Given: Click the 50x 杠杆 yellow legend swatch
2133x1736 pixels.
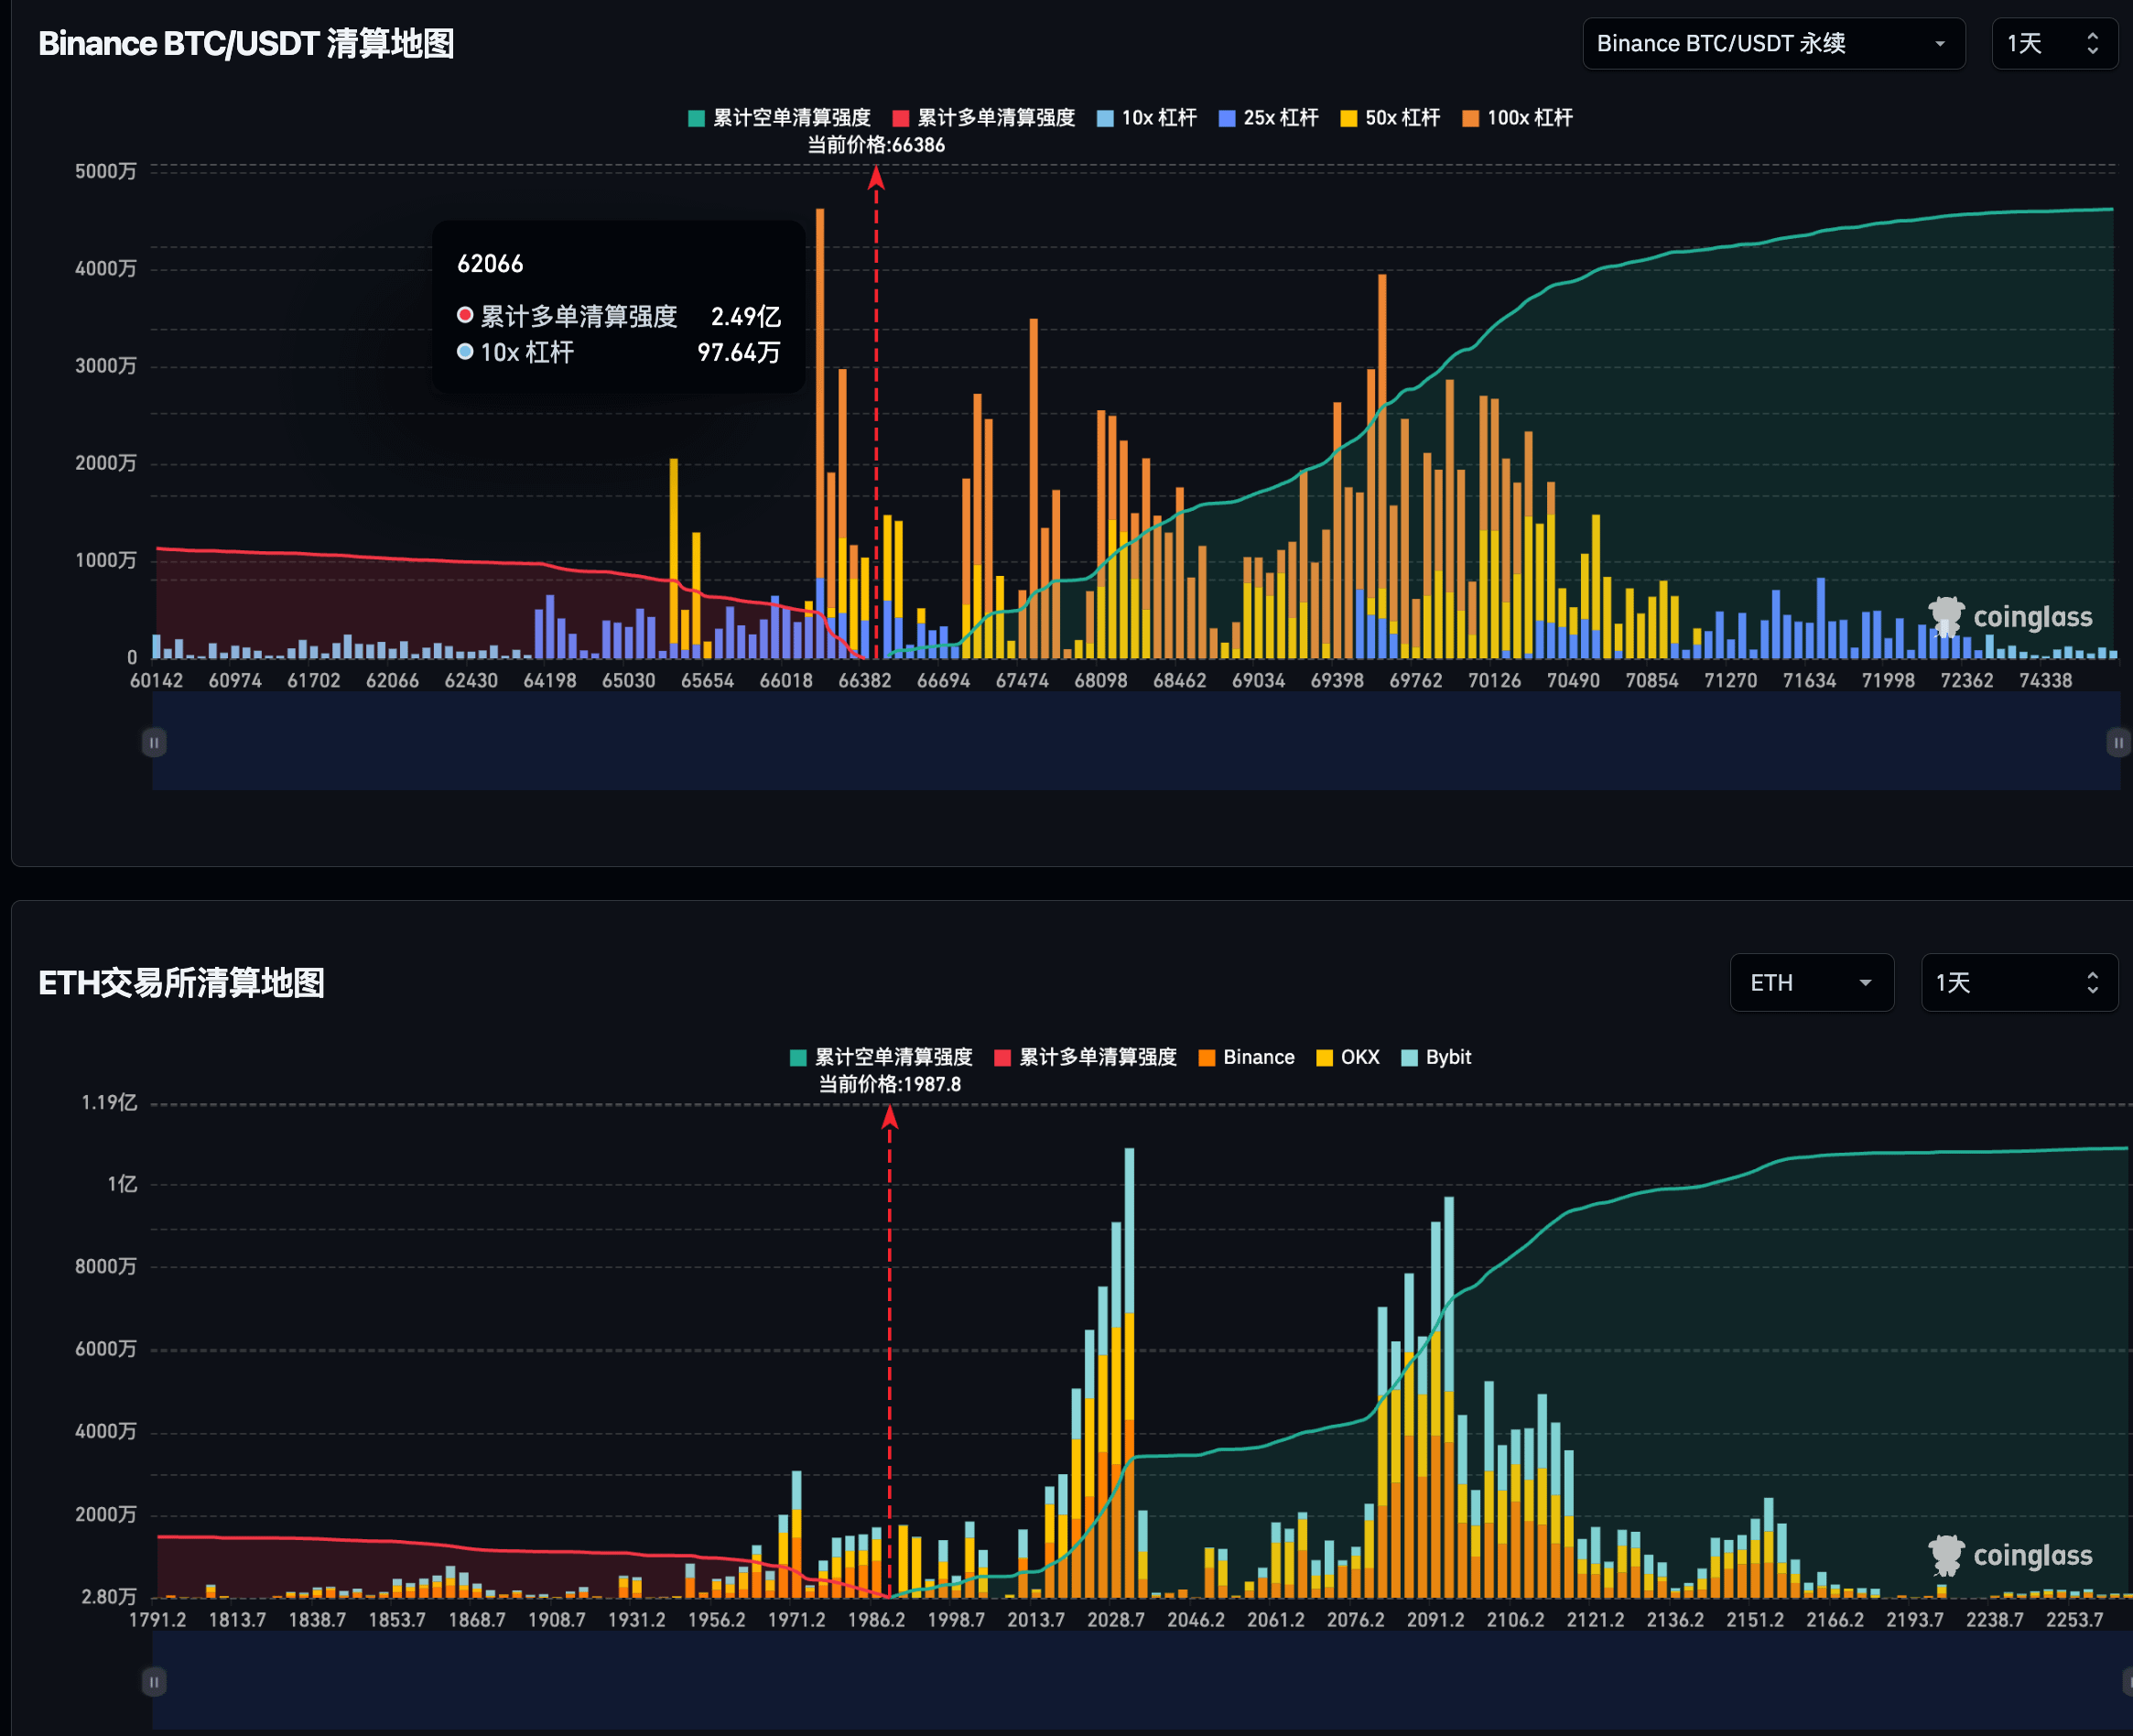Looking at the screenshot, I should [1349, 118].
